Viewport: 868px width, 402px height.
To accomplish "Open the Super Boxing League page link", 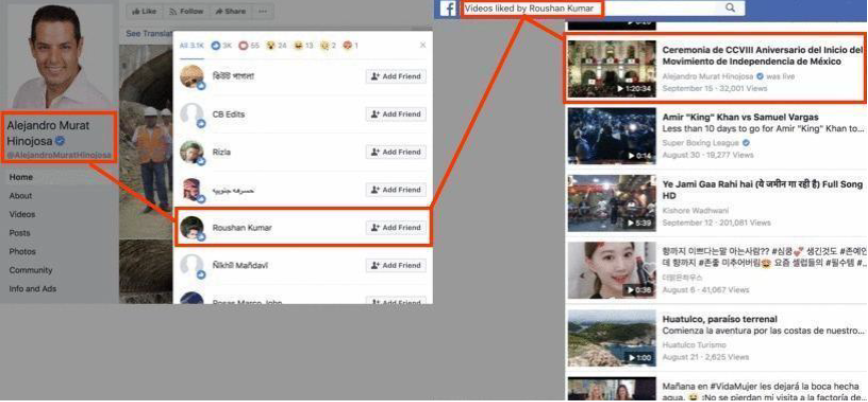I will tap(700, 143).
